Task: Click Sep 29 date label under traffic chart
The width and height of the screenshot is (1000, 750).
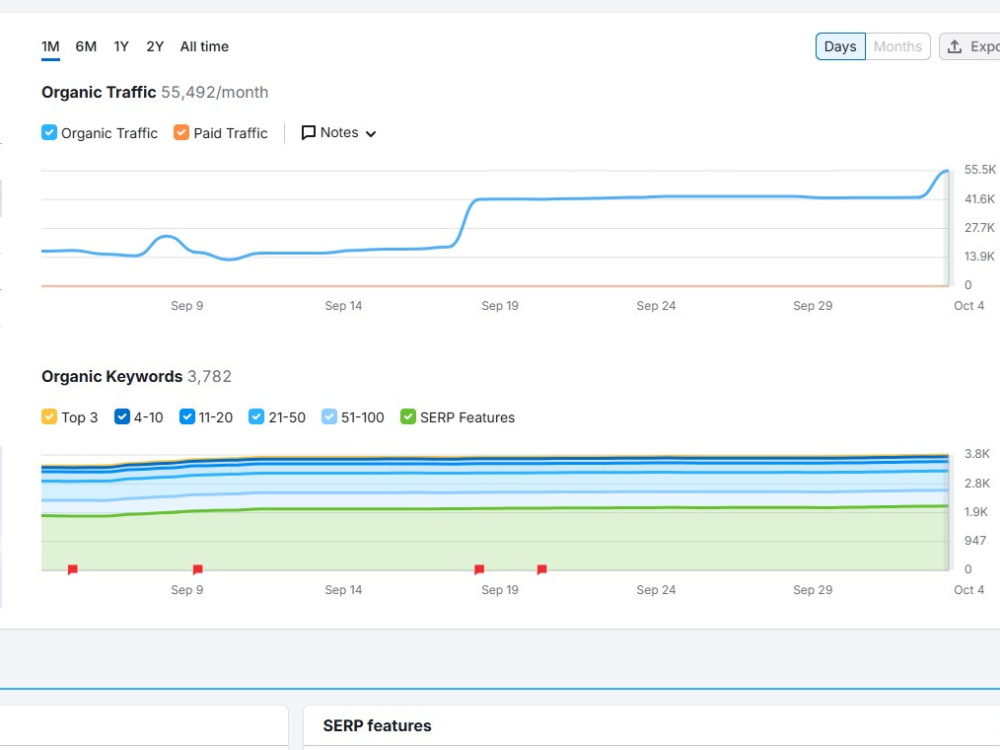Action: coord(812,305)
